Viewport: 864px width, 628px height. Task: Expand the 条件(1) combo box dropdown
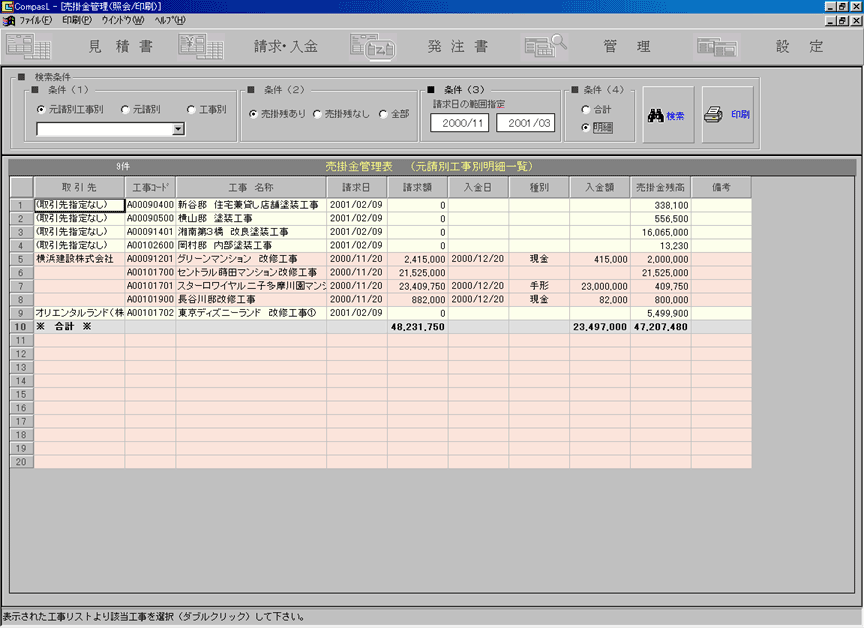coord(178,129)
